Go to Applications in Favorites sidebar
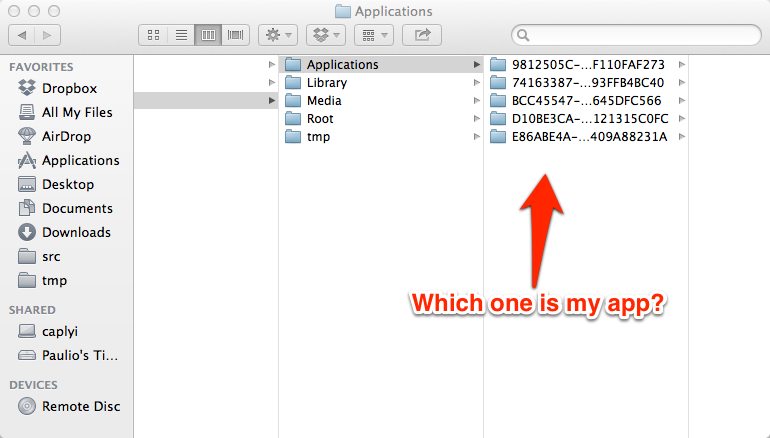Image resolution: width=770 pixels, height=438 pixels. click(69, 161)
